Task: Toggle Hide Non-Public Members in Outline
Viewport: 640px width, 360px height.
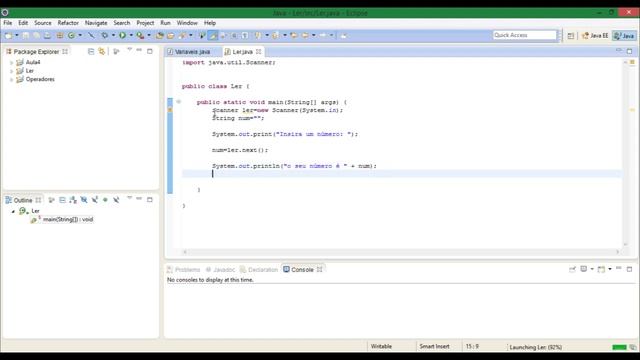Action: coord(105,200)
